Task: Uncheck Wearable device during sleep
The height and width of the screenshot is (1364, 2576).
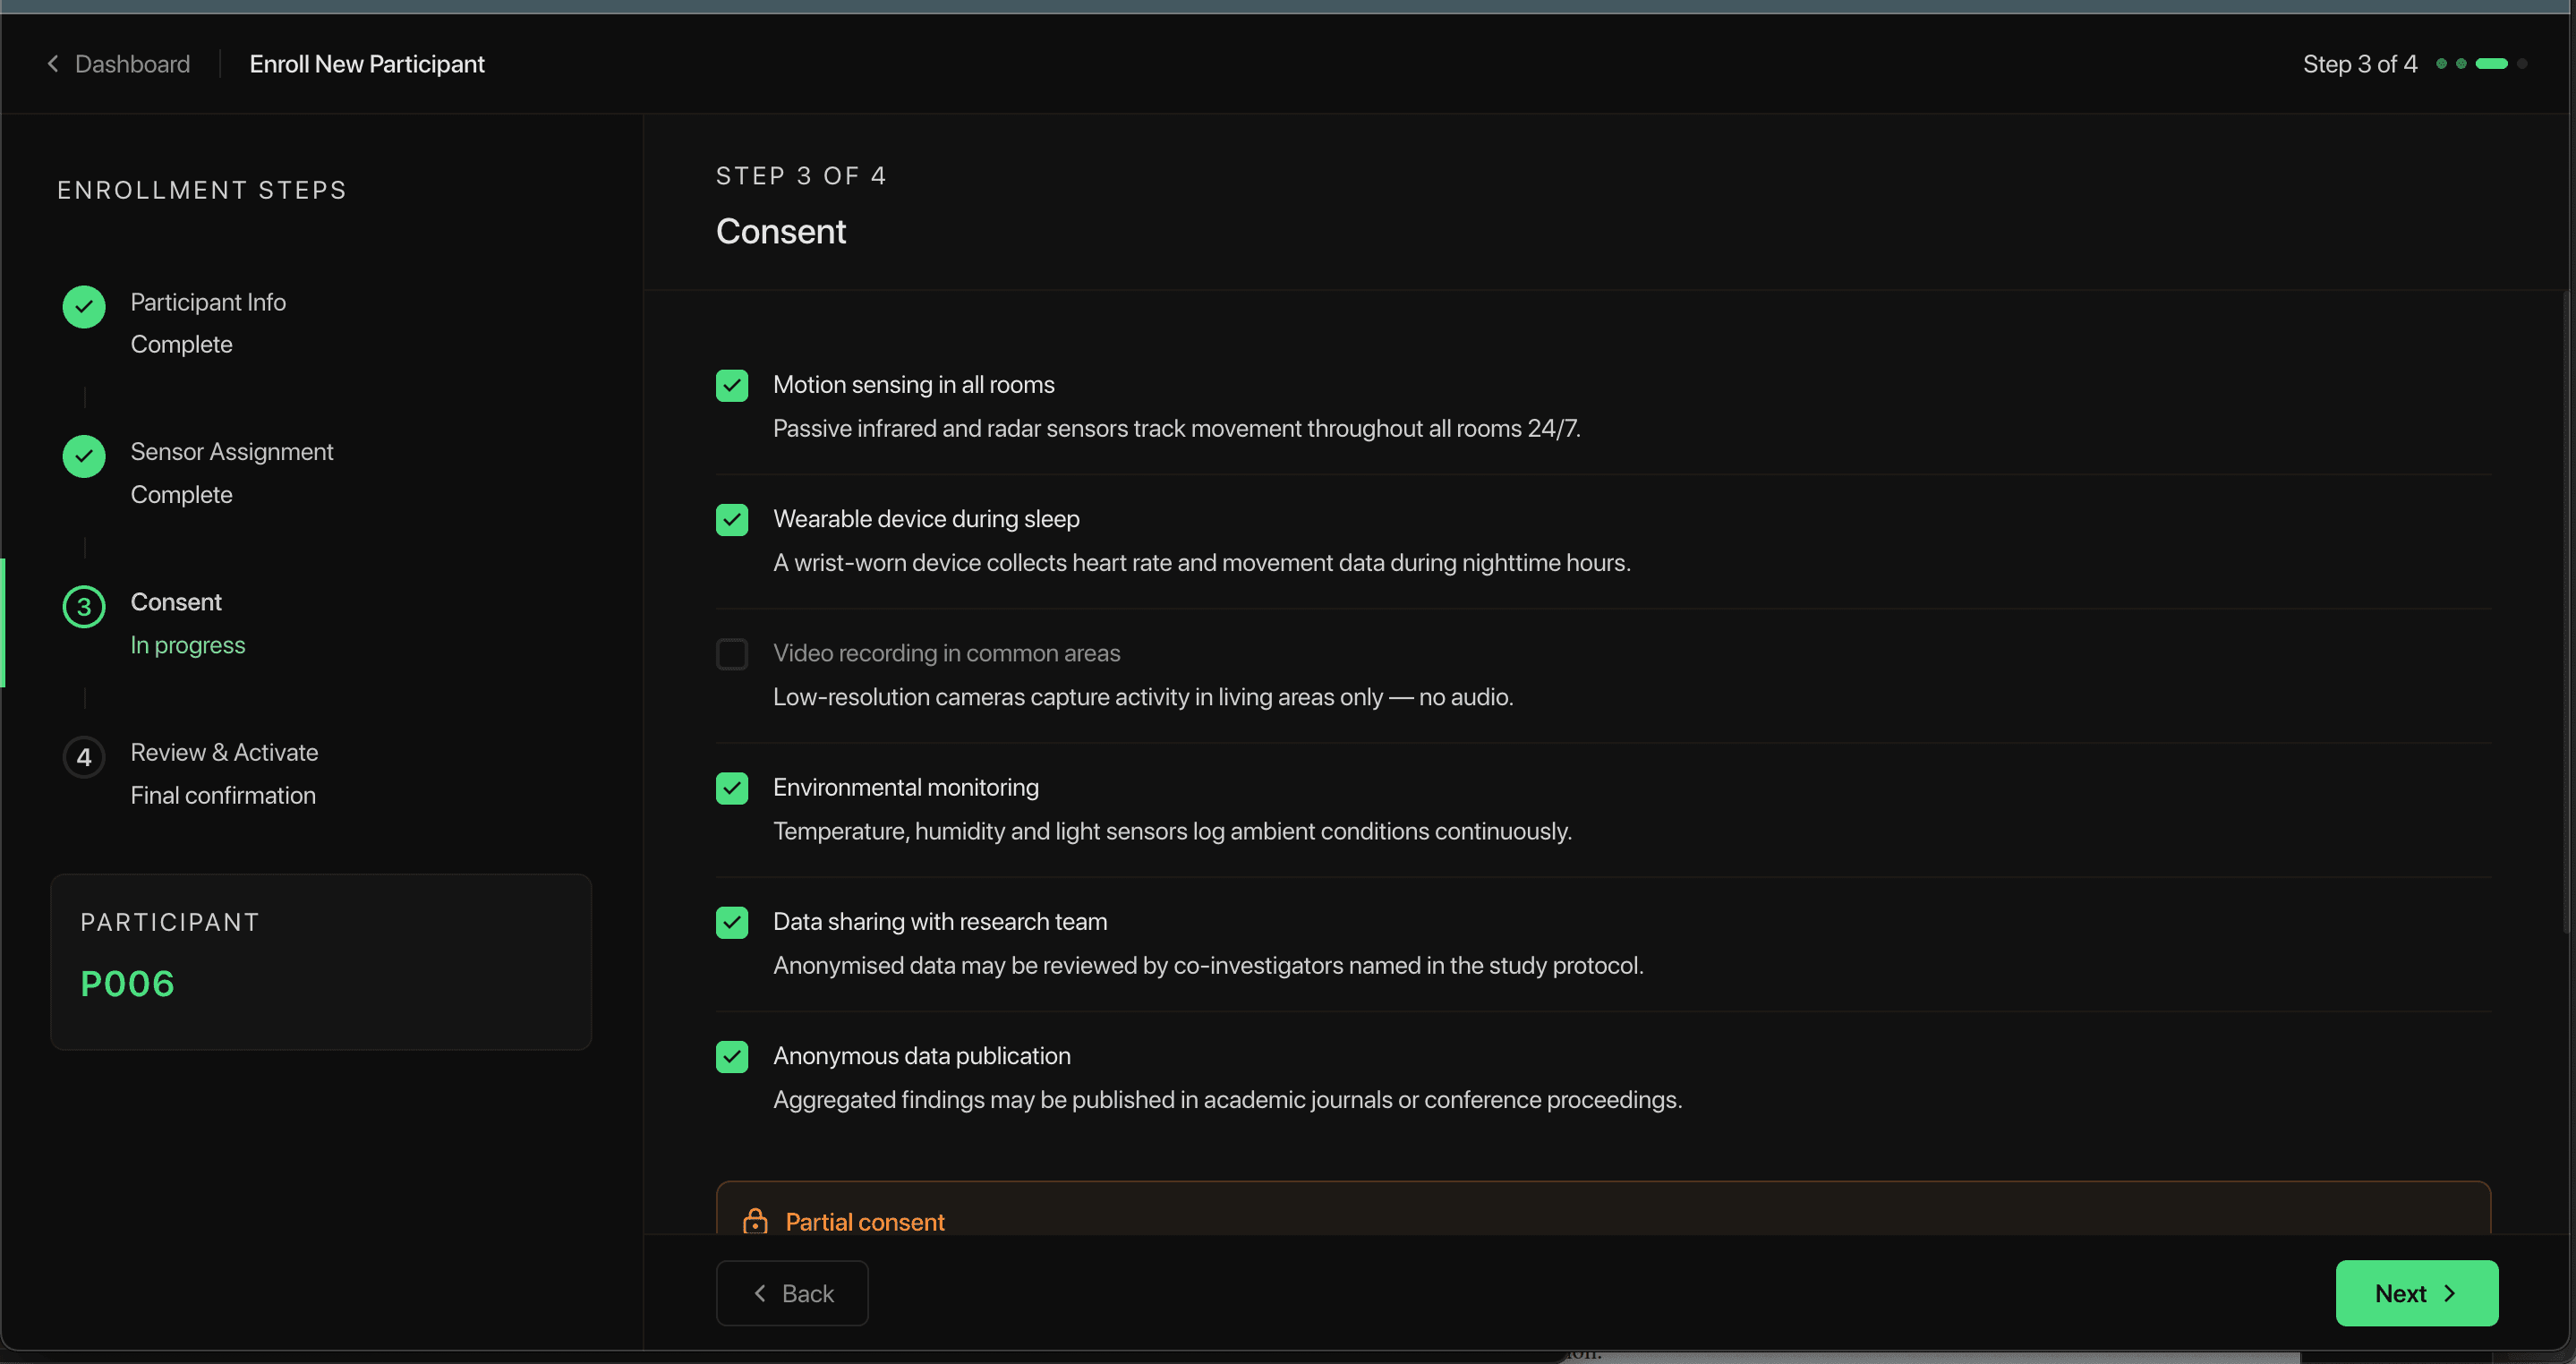Action: (732, 519)
